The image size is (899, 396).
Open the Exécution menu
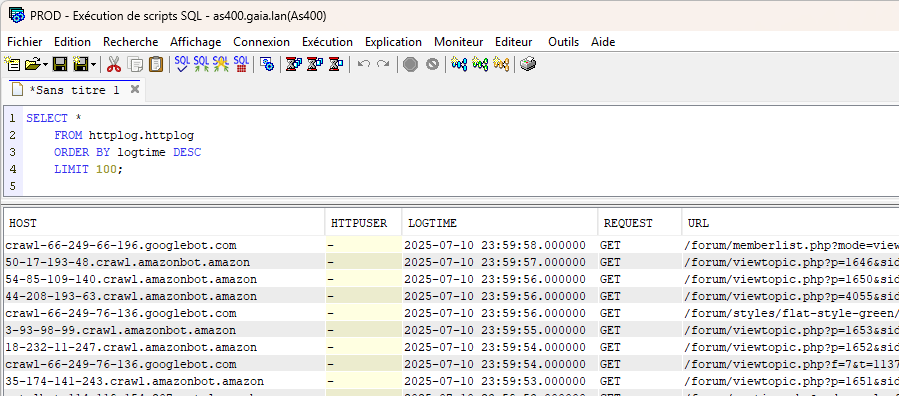coord(327,42)
